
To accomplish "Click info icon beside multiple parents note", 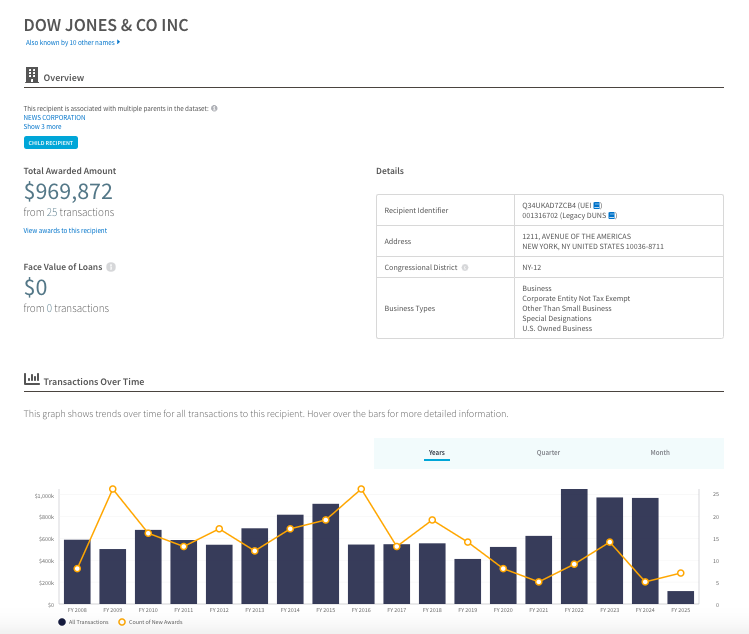I will pyautogui.click(x=214, y=108).
